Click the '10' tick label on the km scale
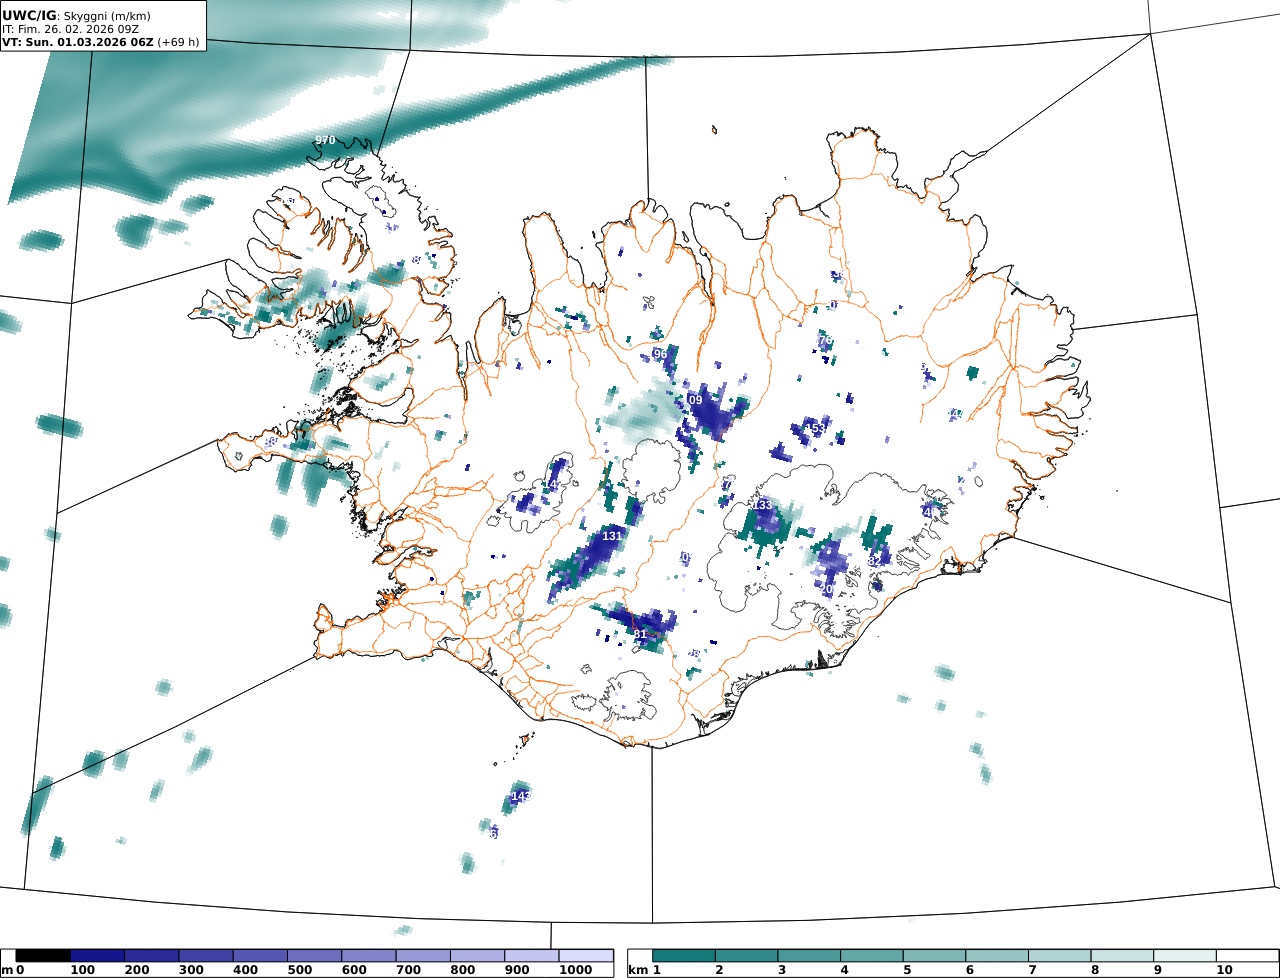The image size is (1280, 978). 1224,970
